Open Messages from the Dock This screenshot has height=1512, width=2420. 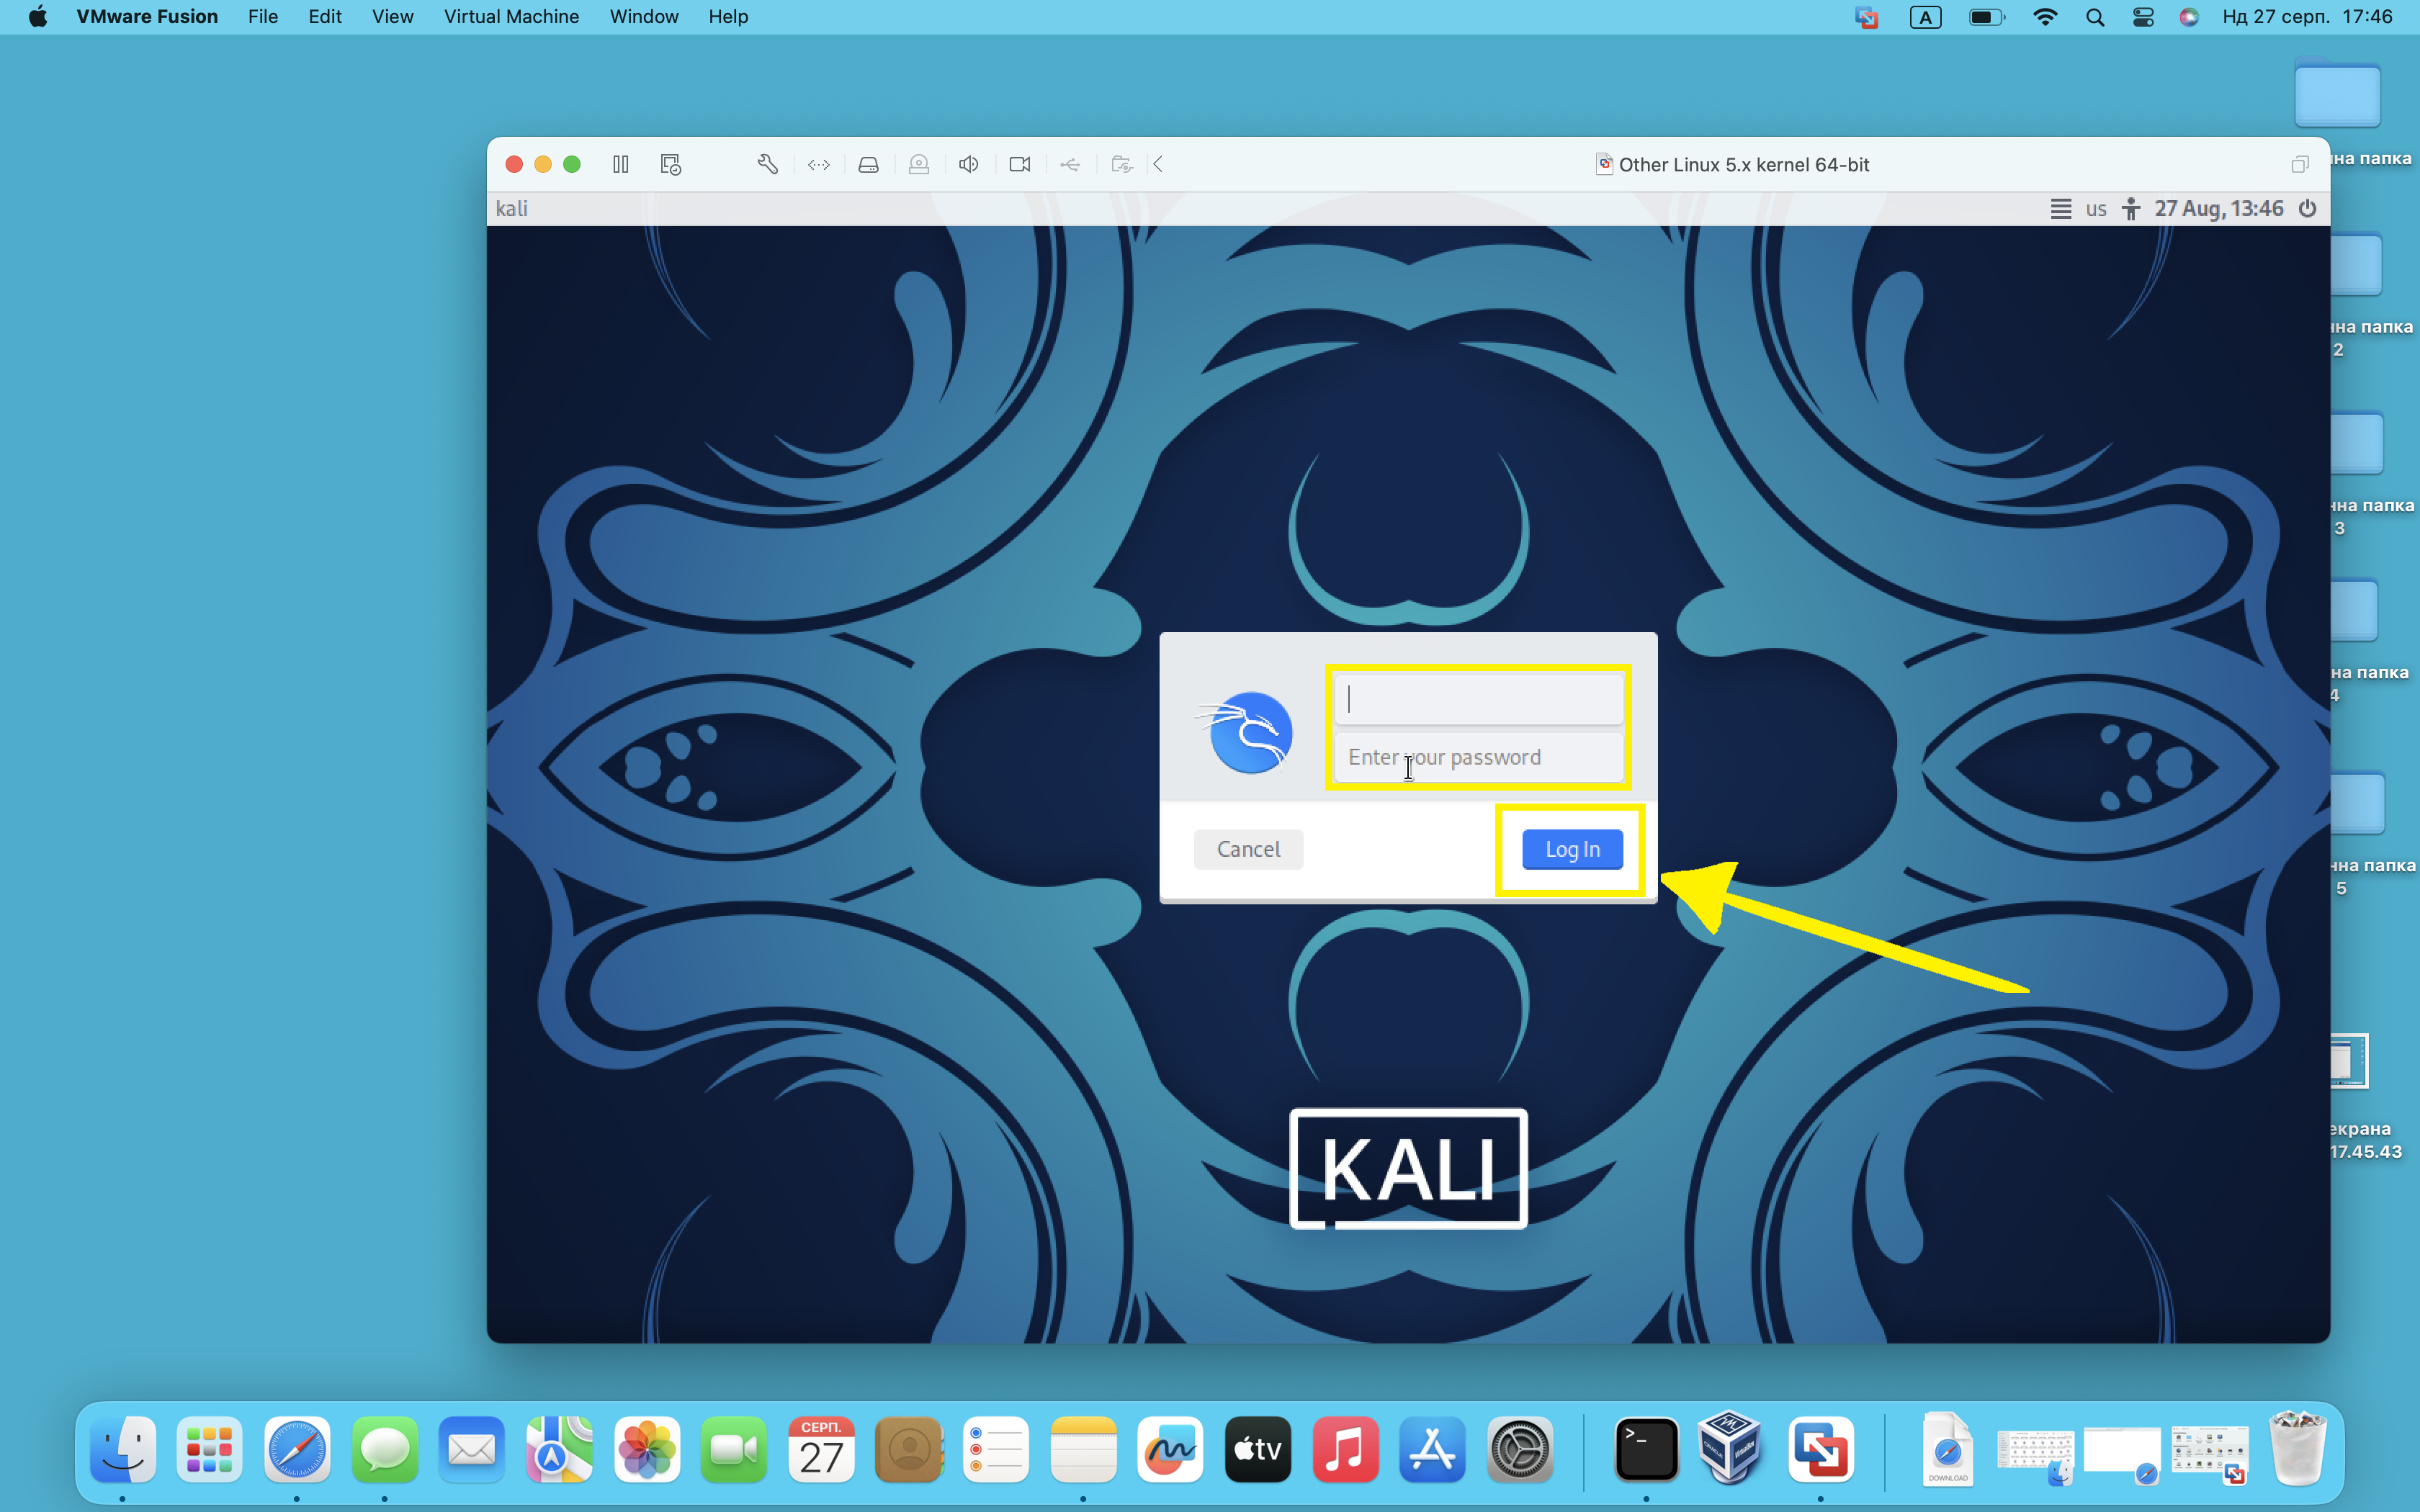pyautogui.click(x=385, y=1449)
